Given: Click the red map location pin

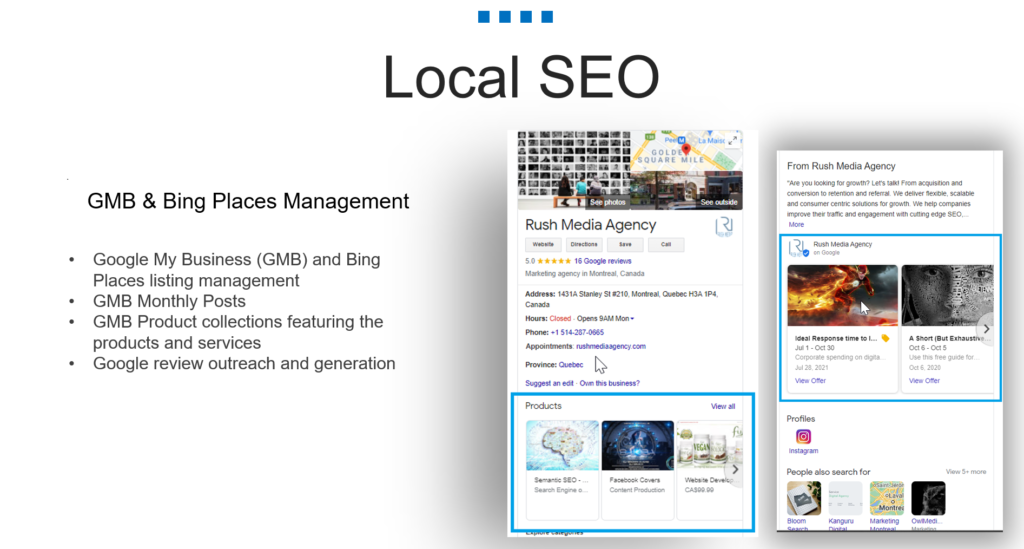Looking at the screenshot, I should coord(686,150).
